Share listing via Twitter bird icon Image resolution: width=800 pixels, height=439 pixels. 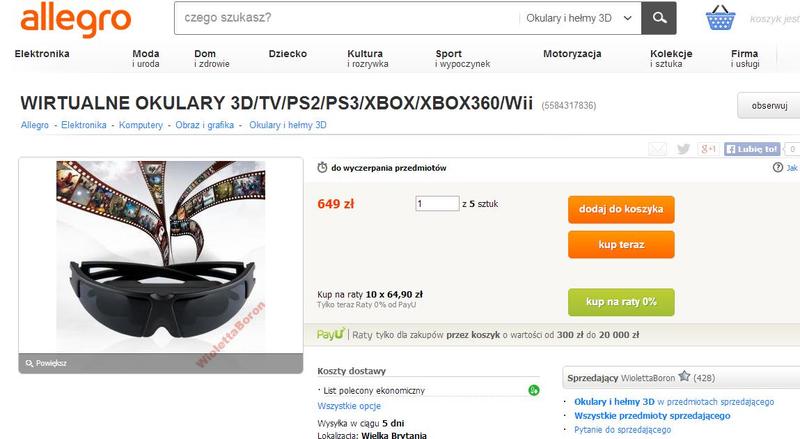683,149
